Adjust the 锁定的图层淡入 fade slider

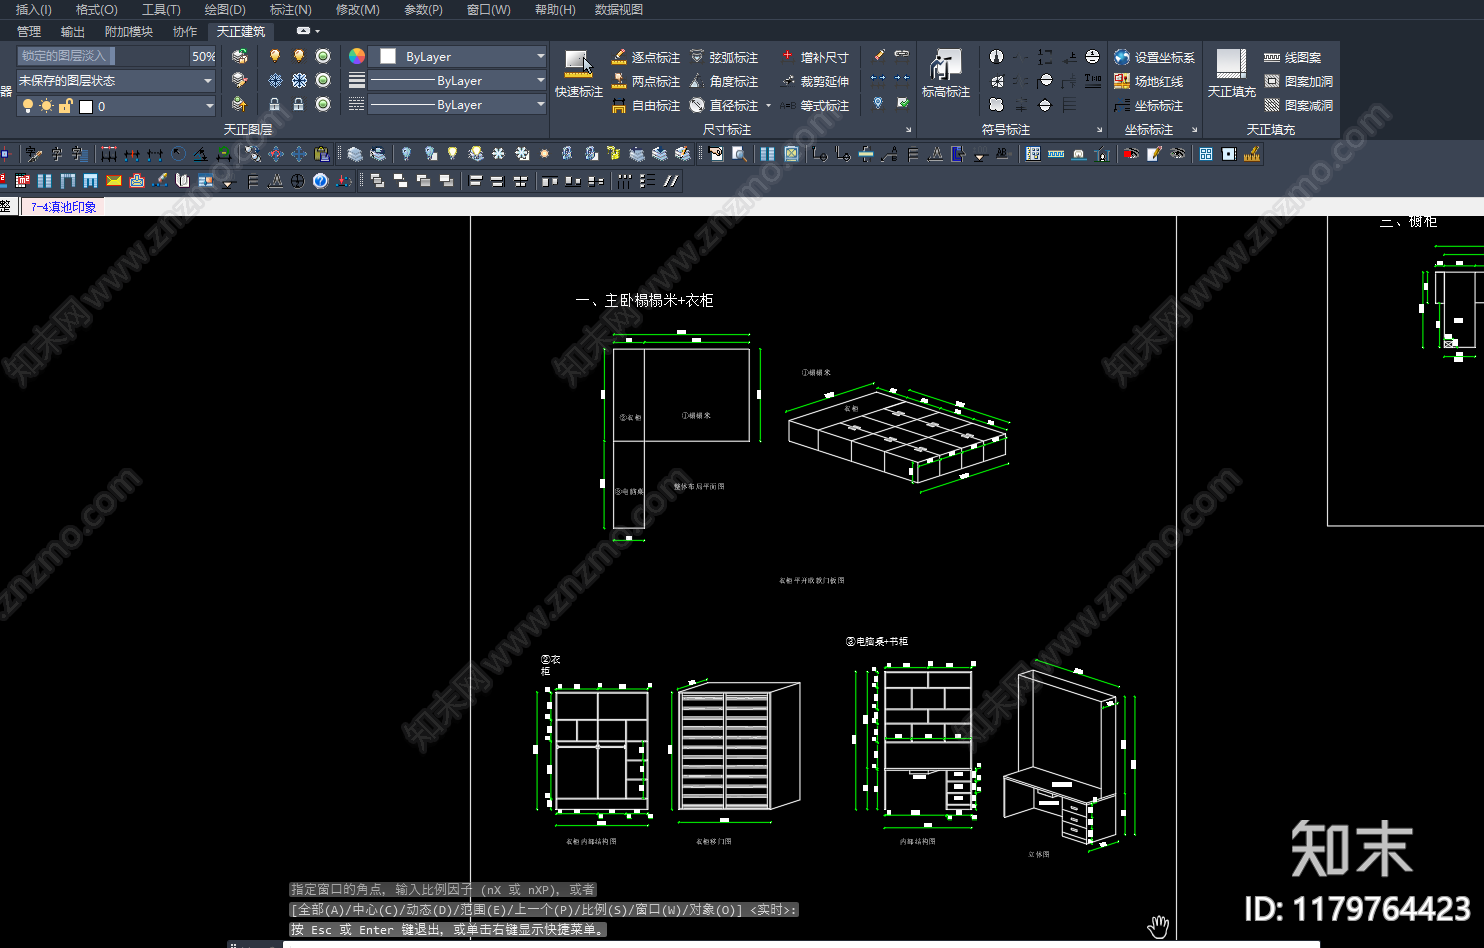point(102,56)
